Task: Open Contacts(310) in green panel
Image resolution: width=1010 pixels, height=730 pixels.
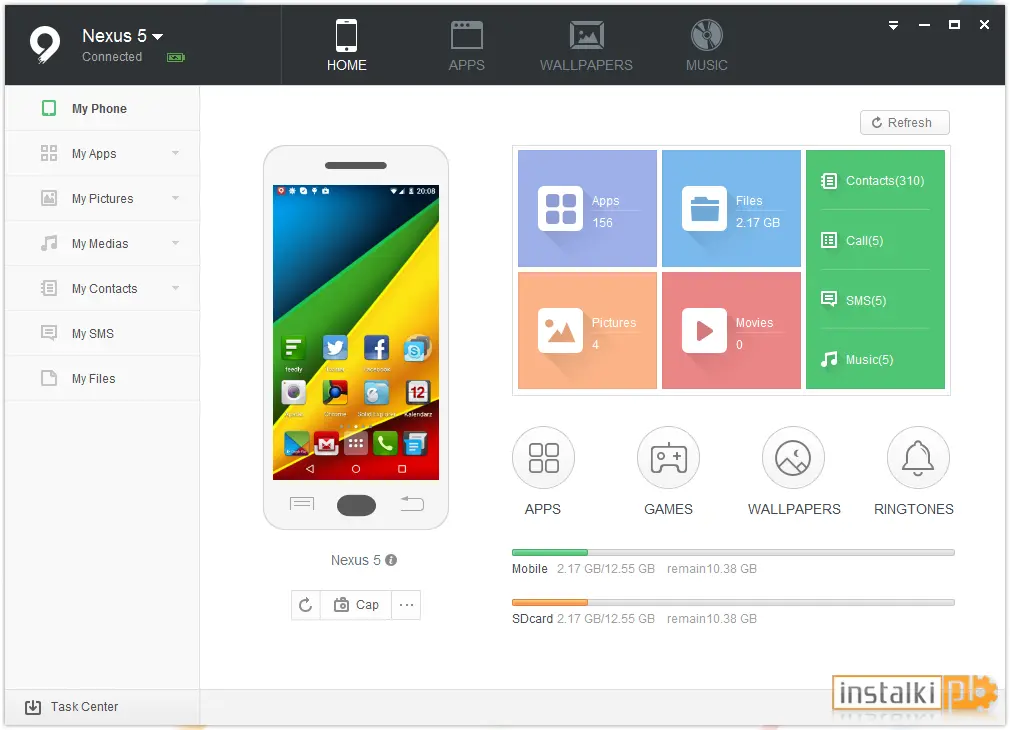Action: click(x=875, y=181)
